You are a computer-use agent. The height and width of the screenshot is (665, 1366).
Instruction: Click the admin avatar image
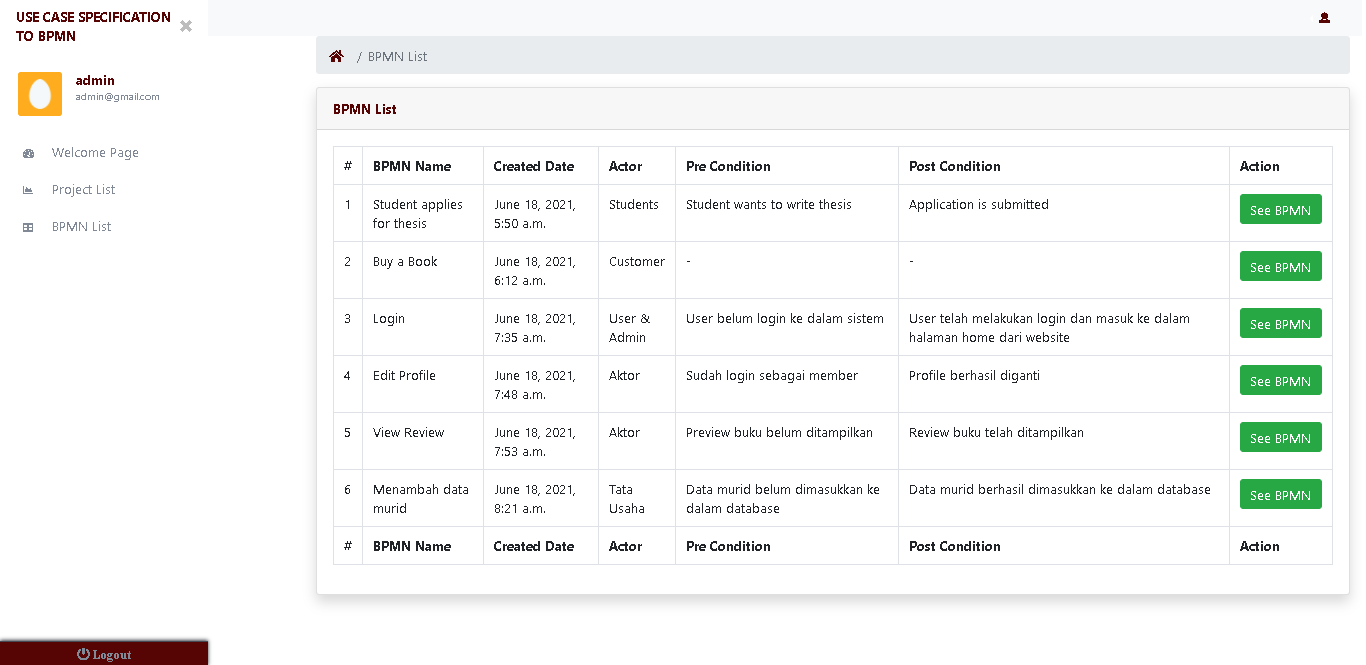pos(40,94)
